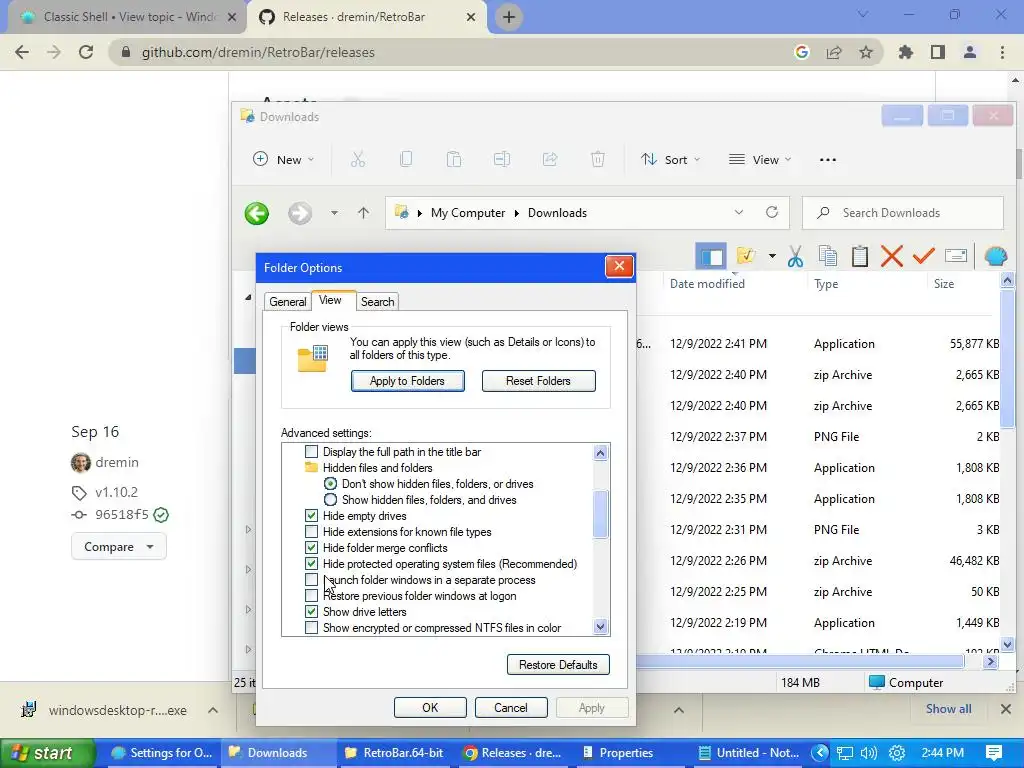
Task: Click the Classic Explorer folder options icon
Action: point(745,256)
